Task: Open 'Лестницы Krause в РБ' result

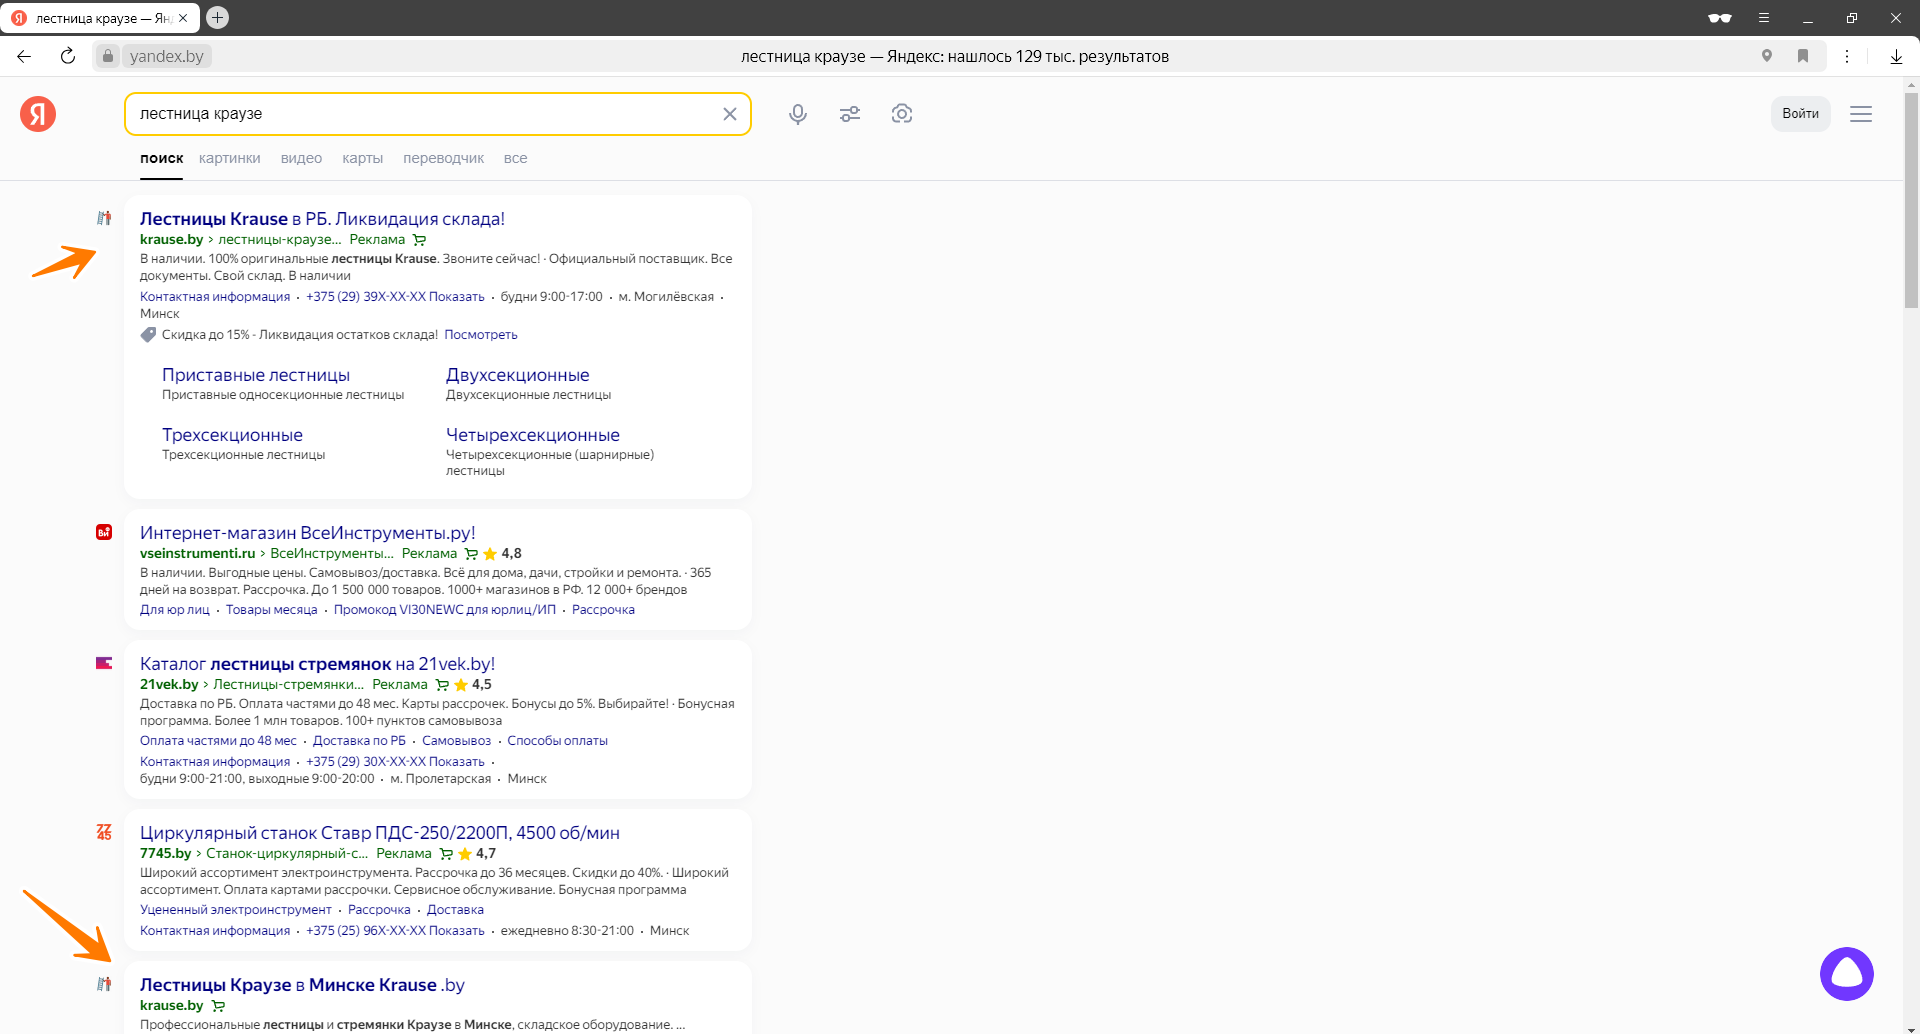Action: coord(322,219)
